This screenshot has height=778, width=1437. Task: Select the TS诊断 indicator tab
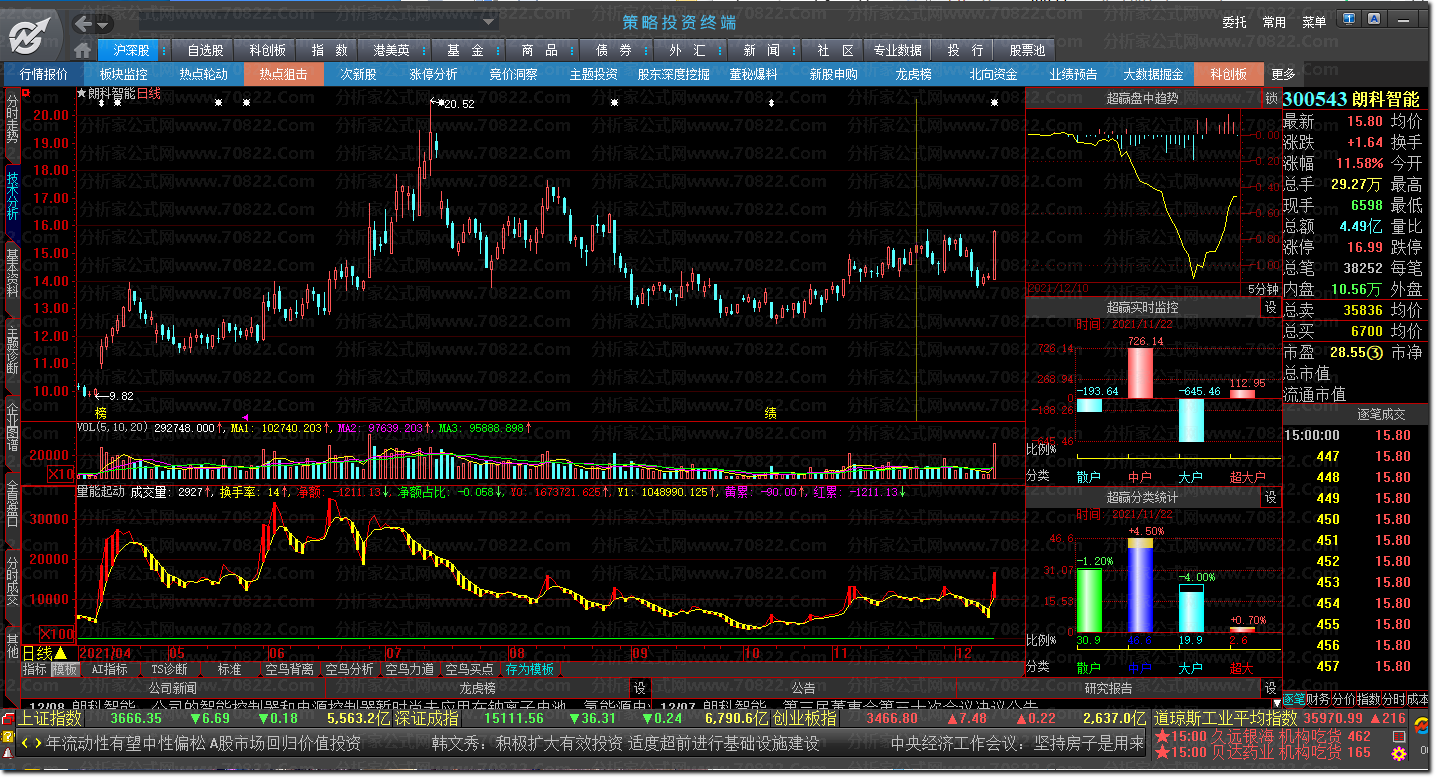coord(169,669)
